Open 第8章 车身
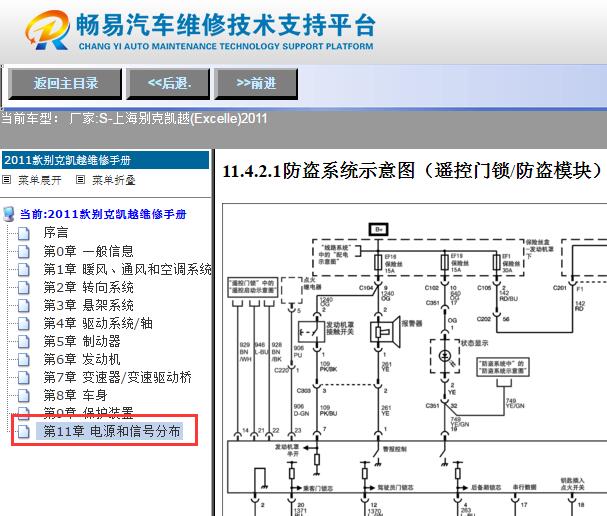Viewport: 607px width, 516px height. [x=75, y=395]
